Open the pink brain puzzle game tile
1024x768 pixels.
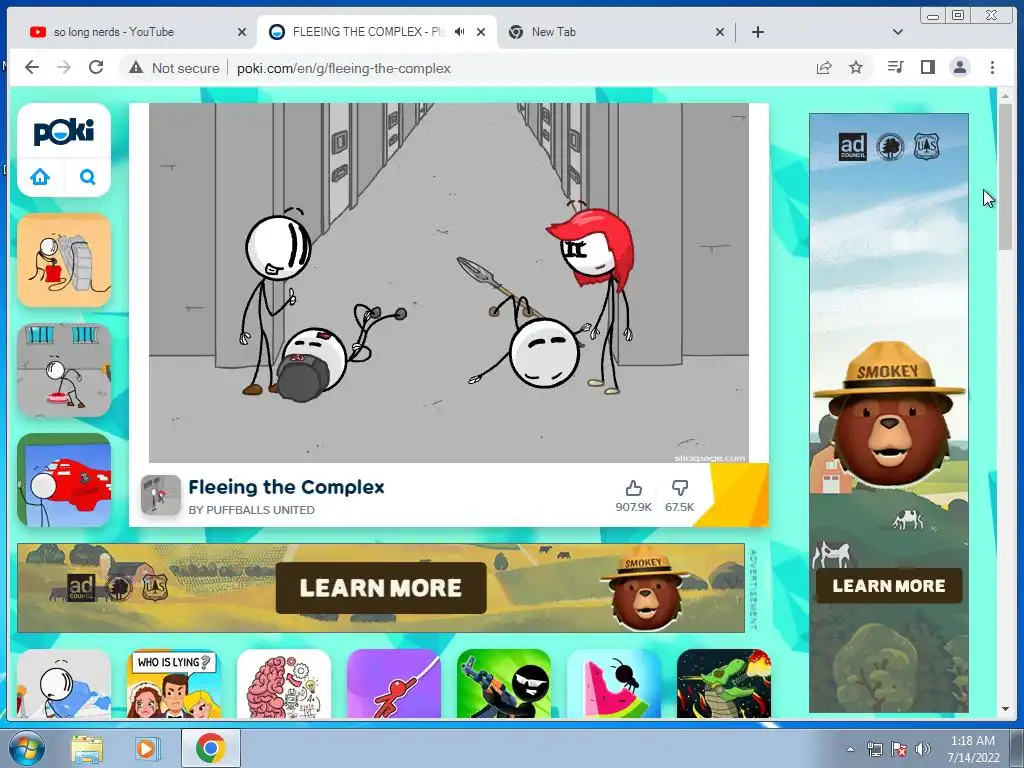pos(284,684)
